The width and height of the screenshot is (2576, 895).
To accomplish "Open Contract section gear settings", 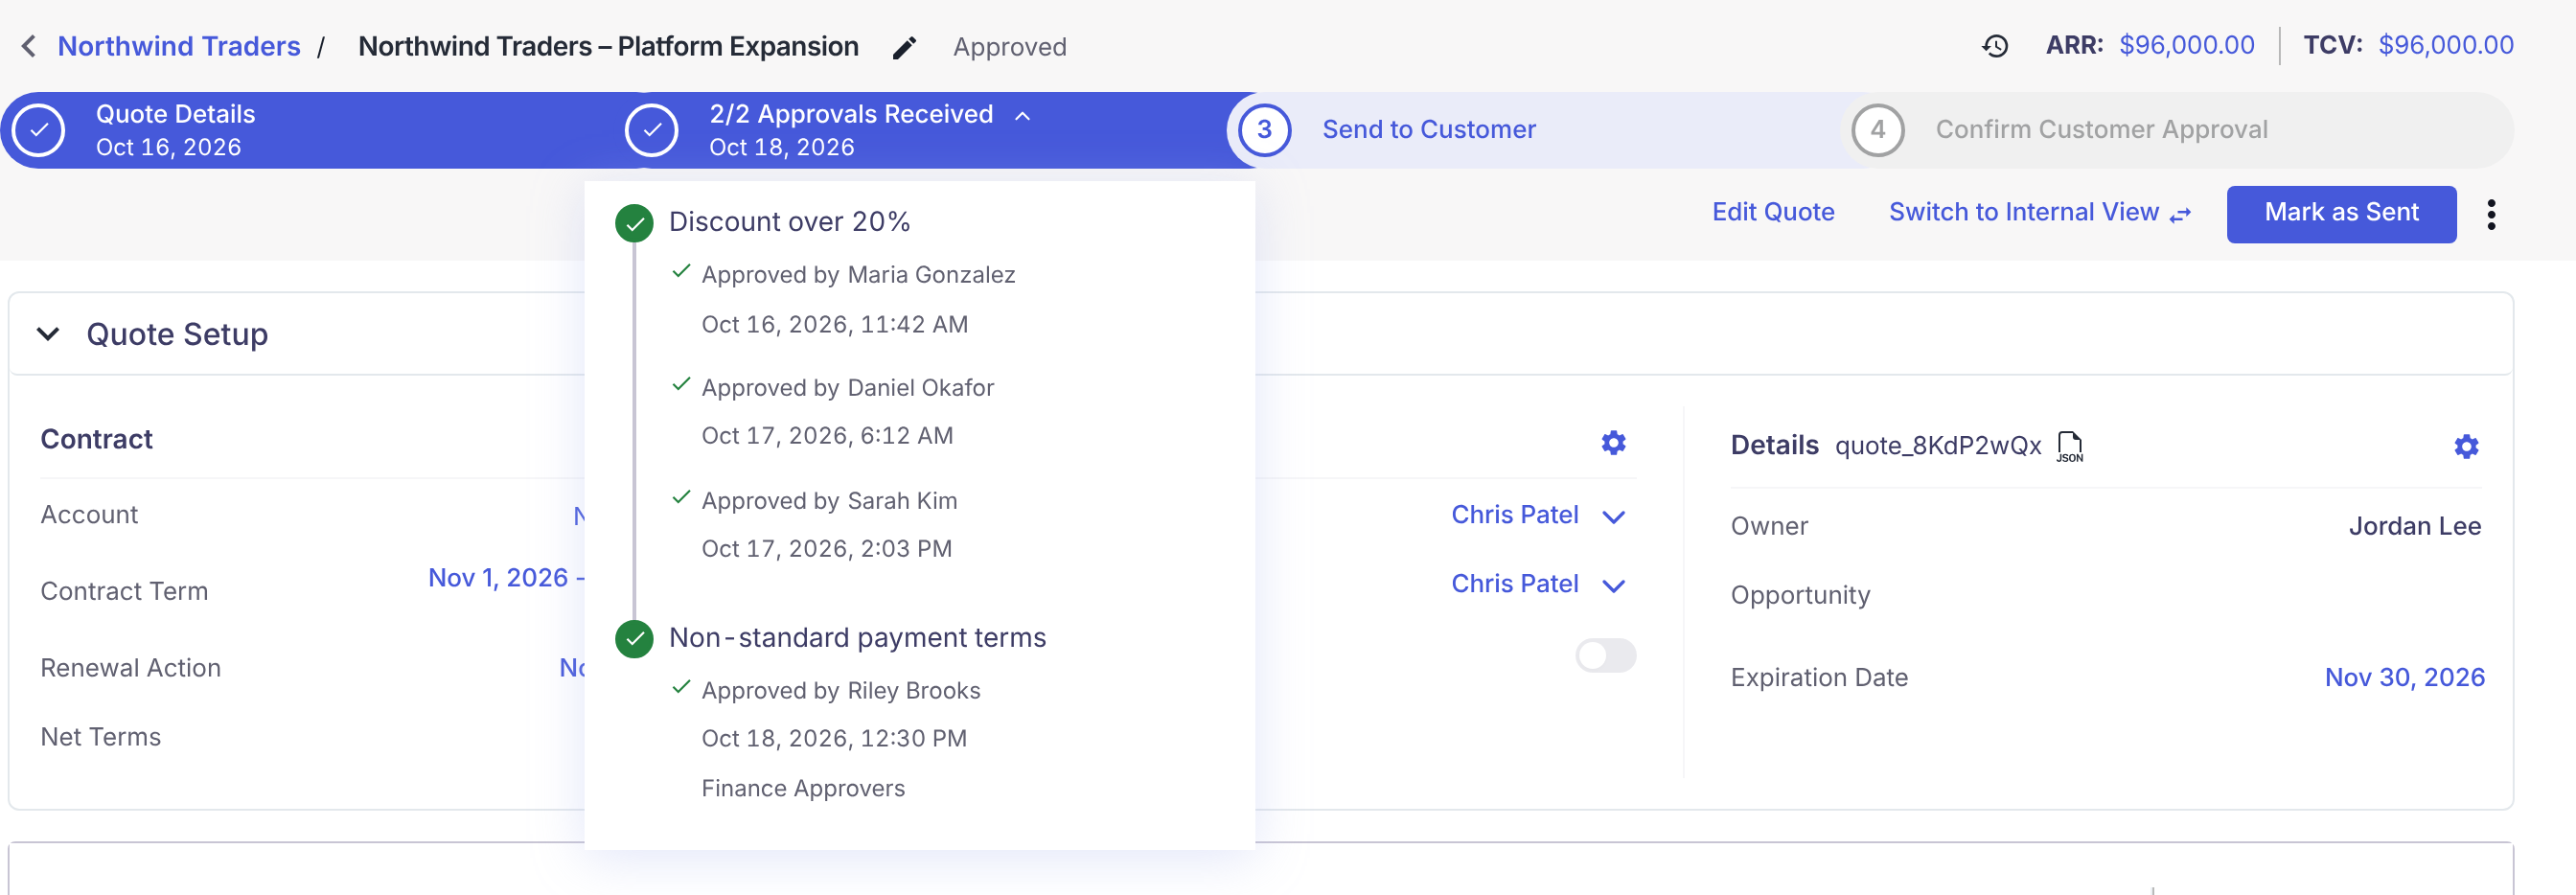I will tap(1613, 443).
